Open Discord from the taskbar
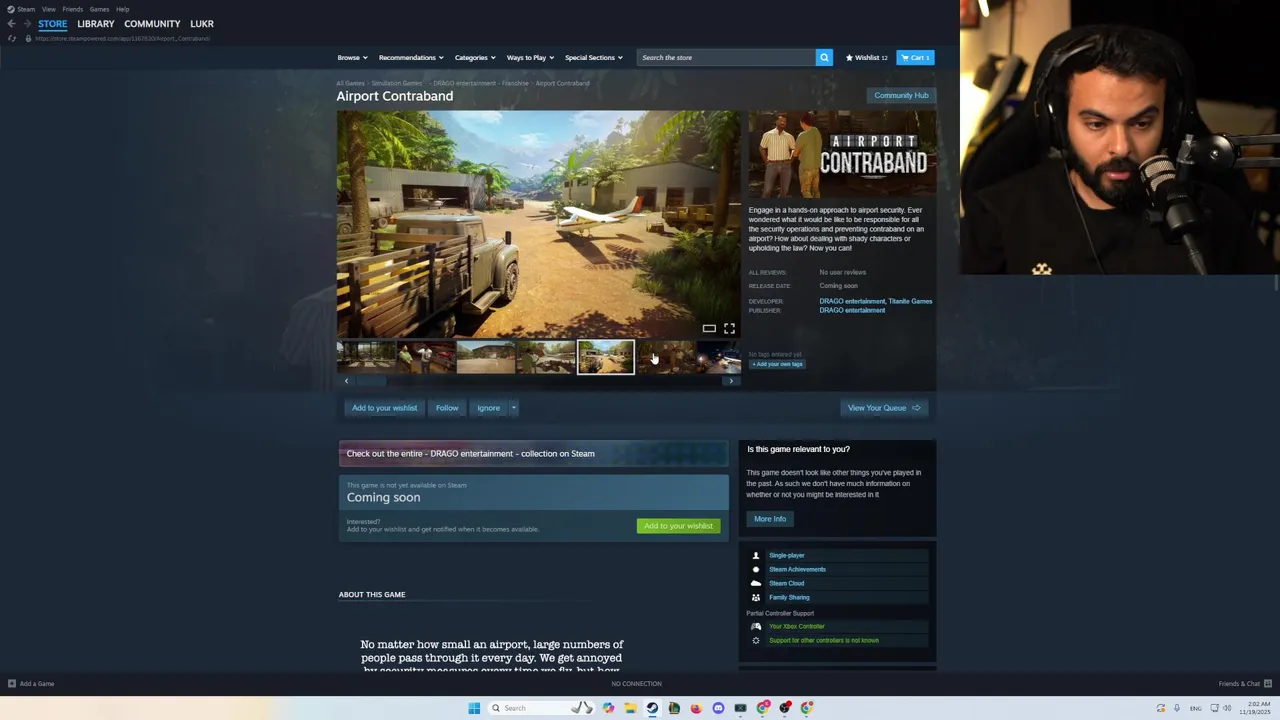 tap(718, 708)
